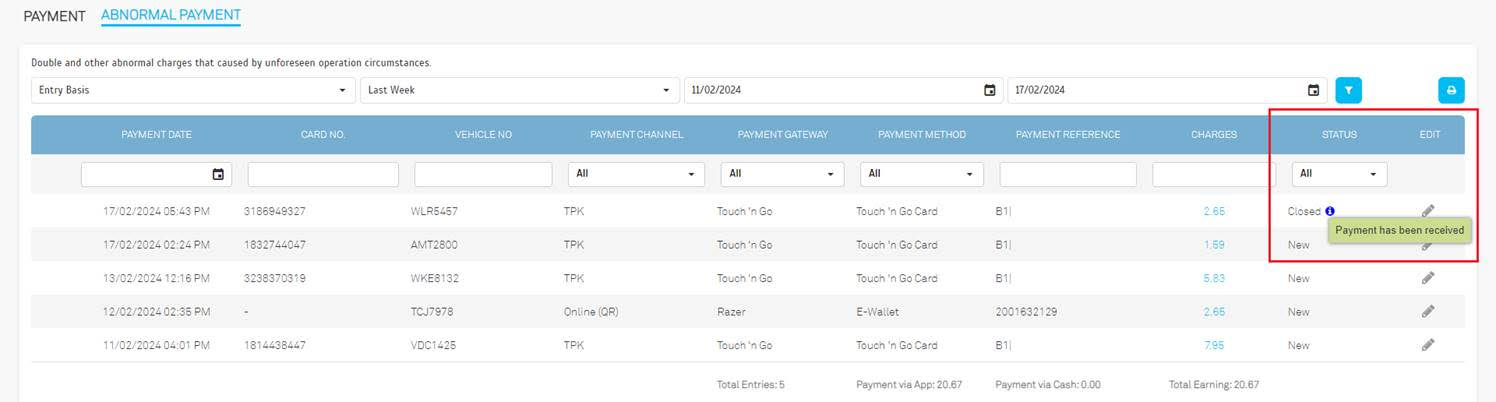Click edit pencil for vehicle WKE8132
Viewport: 1496px width, 402px height.
pos(1428,278)
